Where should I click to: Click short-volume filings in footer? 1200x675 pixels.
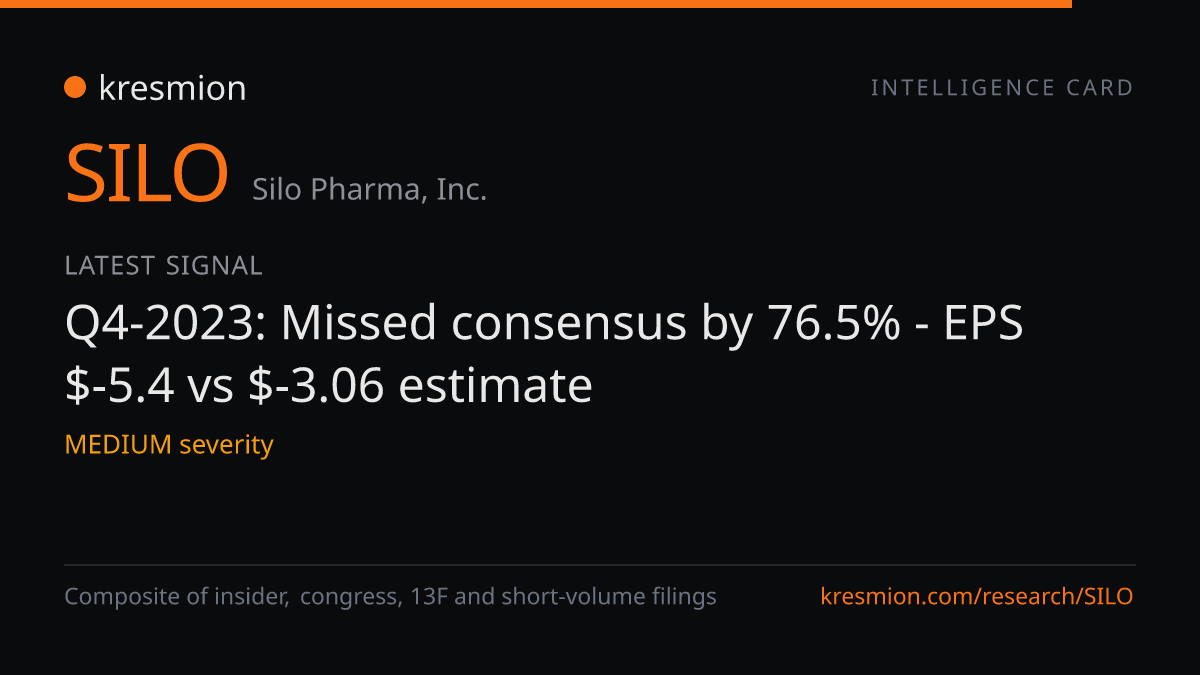pos(609,597)
